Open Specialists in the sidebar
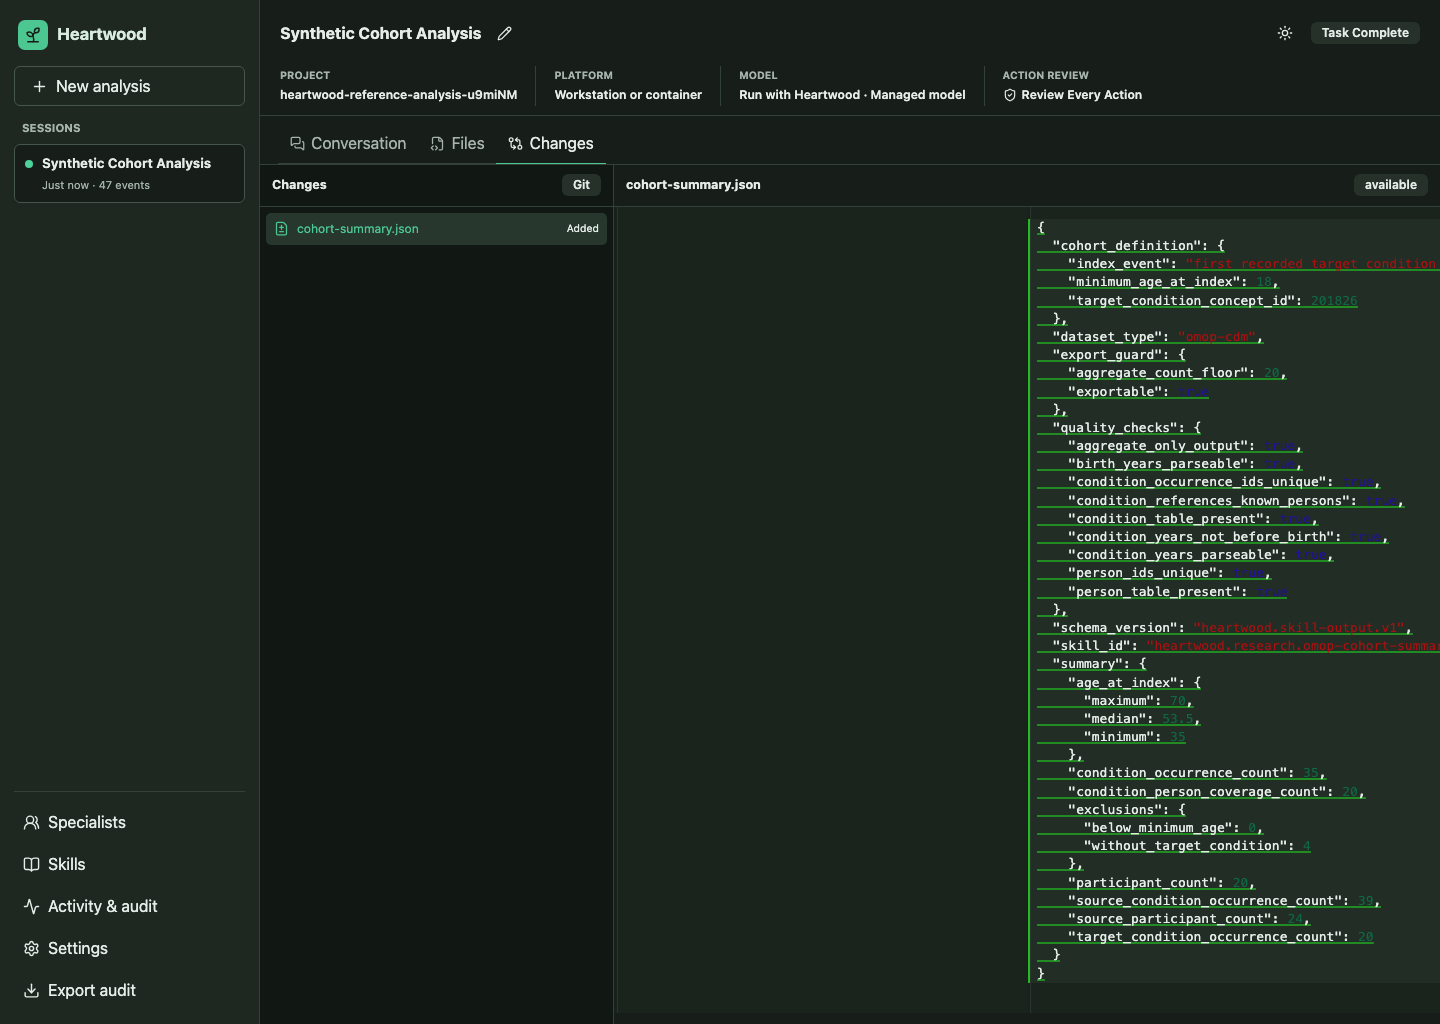 click(129, 823)
